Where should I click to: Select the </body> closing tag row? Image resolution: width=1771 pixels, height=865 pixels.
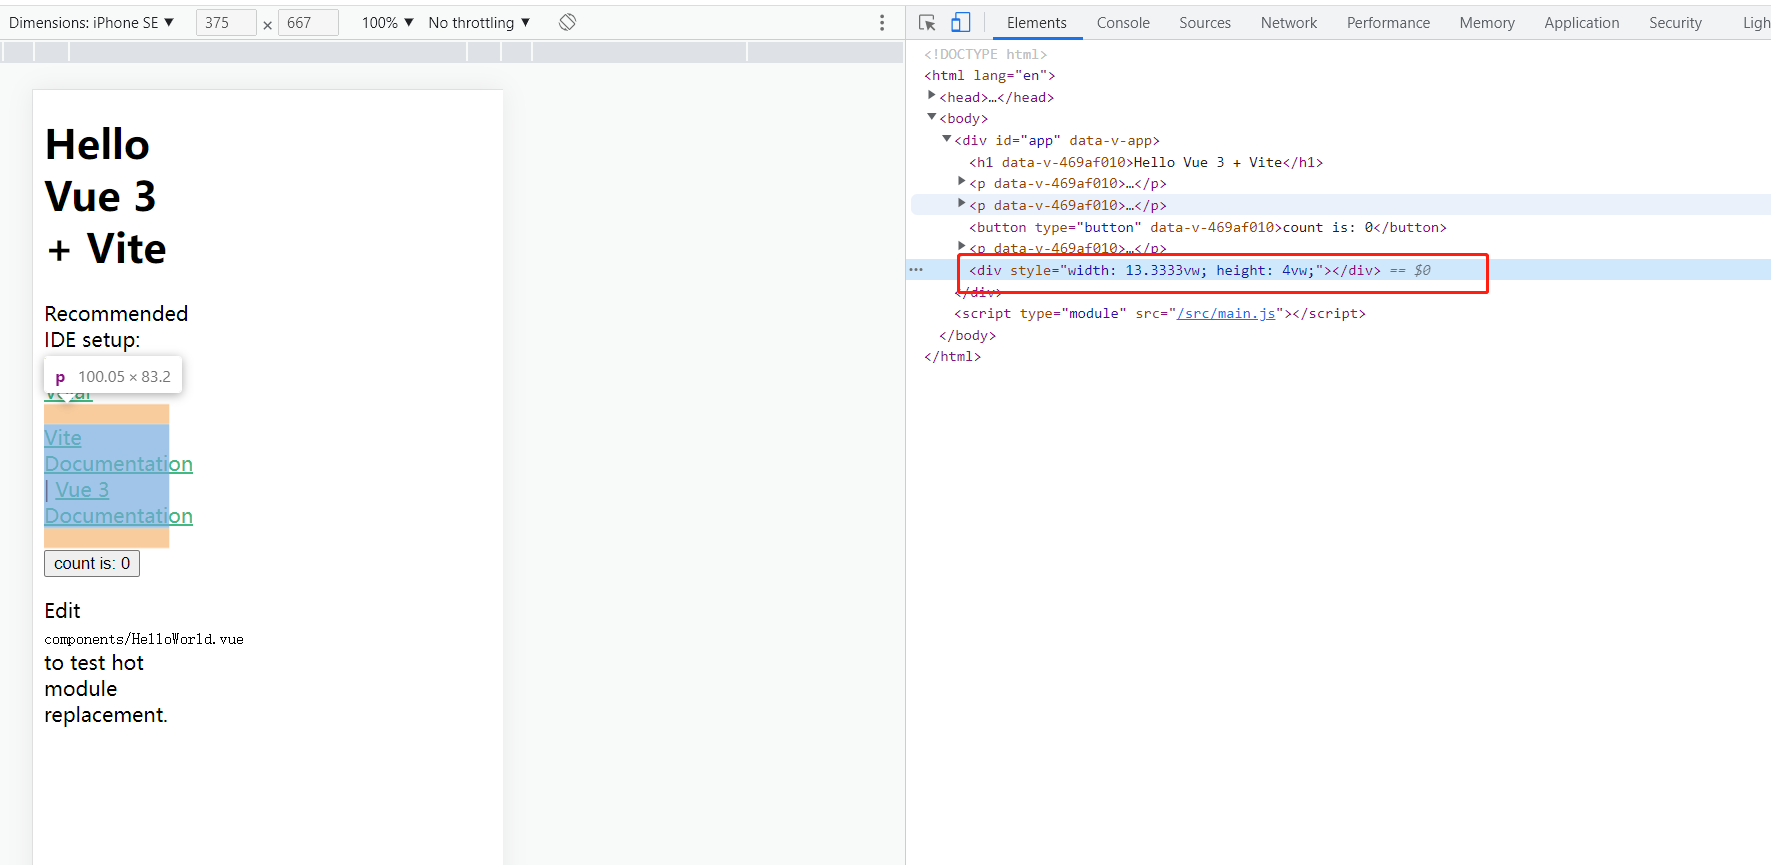967,335
